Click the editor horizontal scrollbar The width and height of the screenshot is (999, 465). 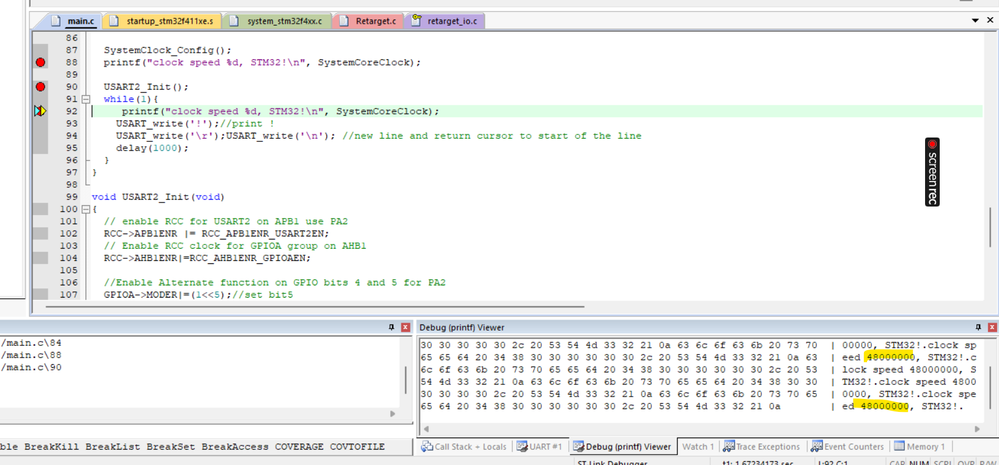tap(315, 306)
